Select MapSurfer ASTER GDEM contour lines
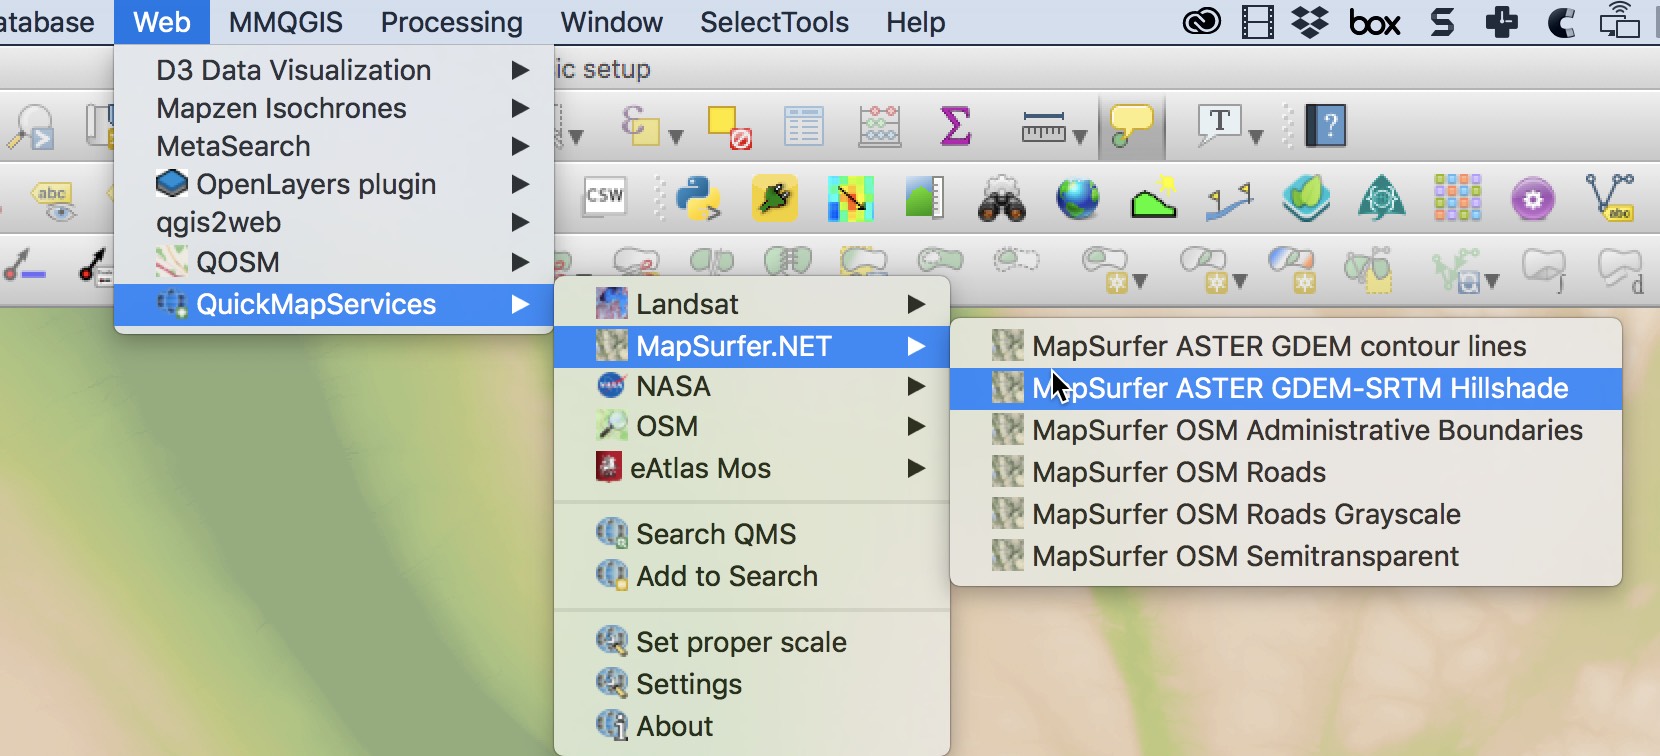The height and width of the screenshot is (756, 1660). pos(1286,346)
